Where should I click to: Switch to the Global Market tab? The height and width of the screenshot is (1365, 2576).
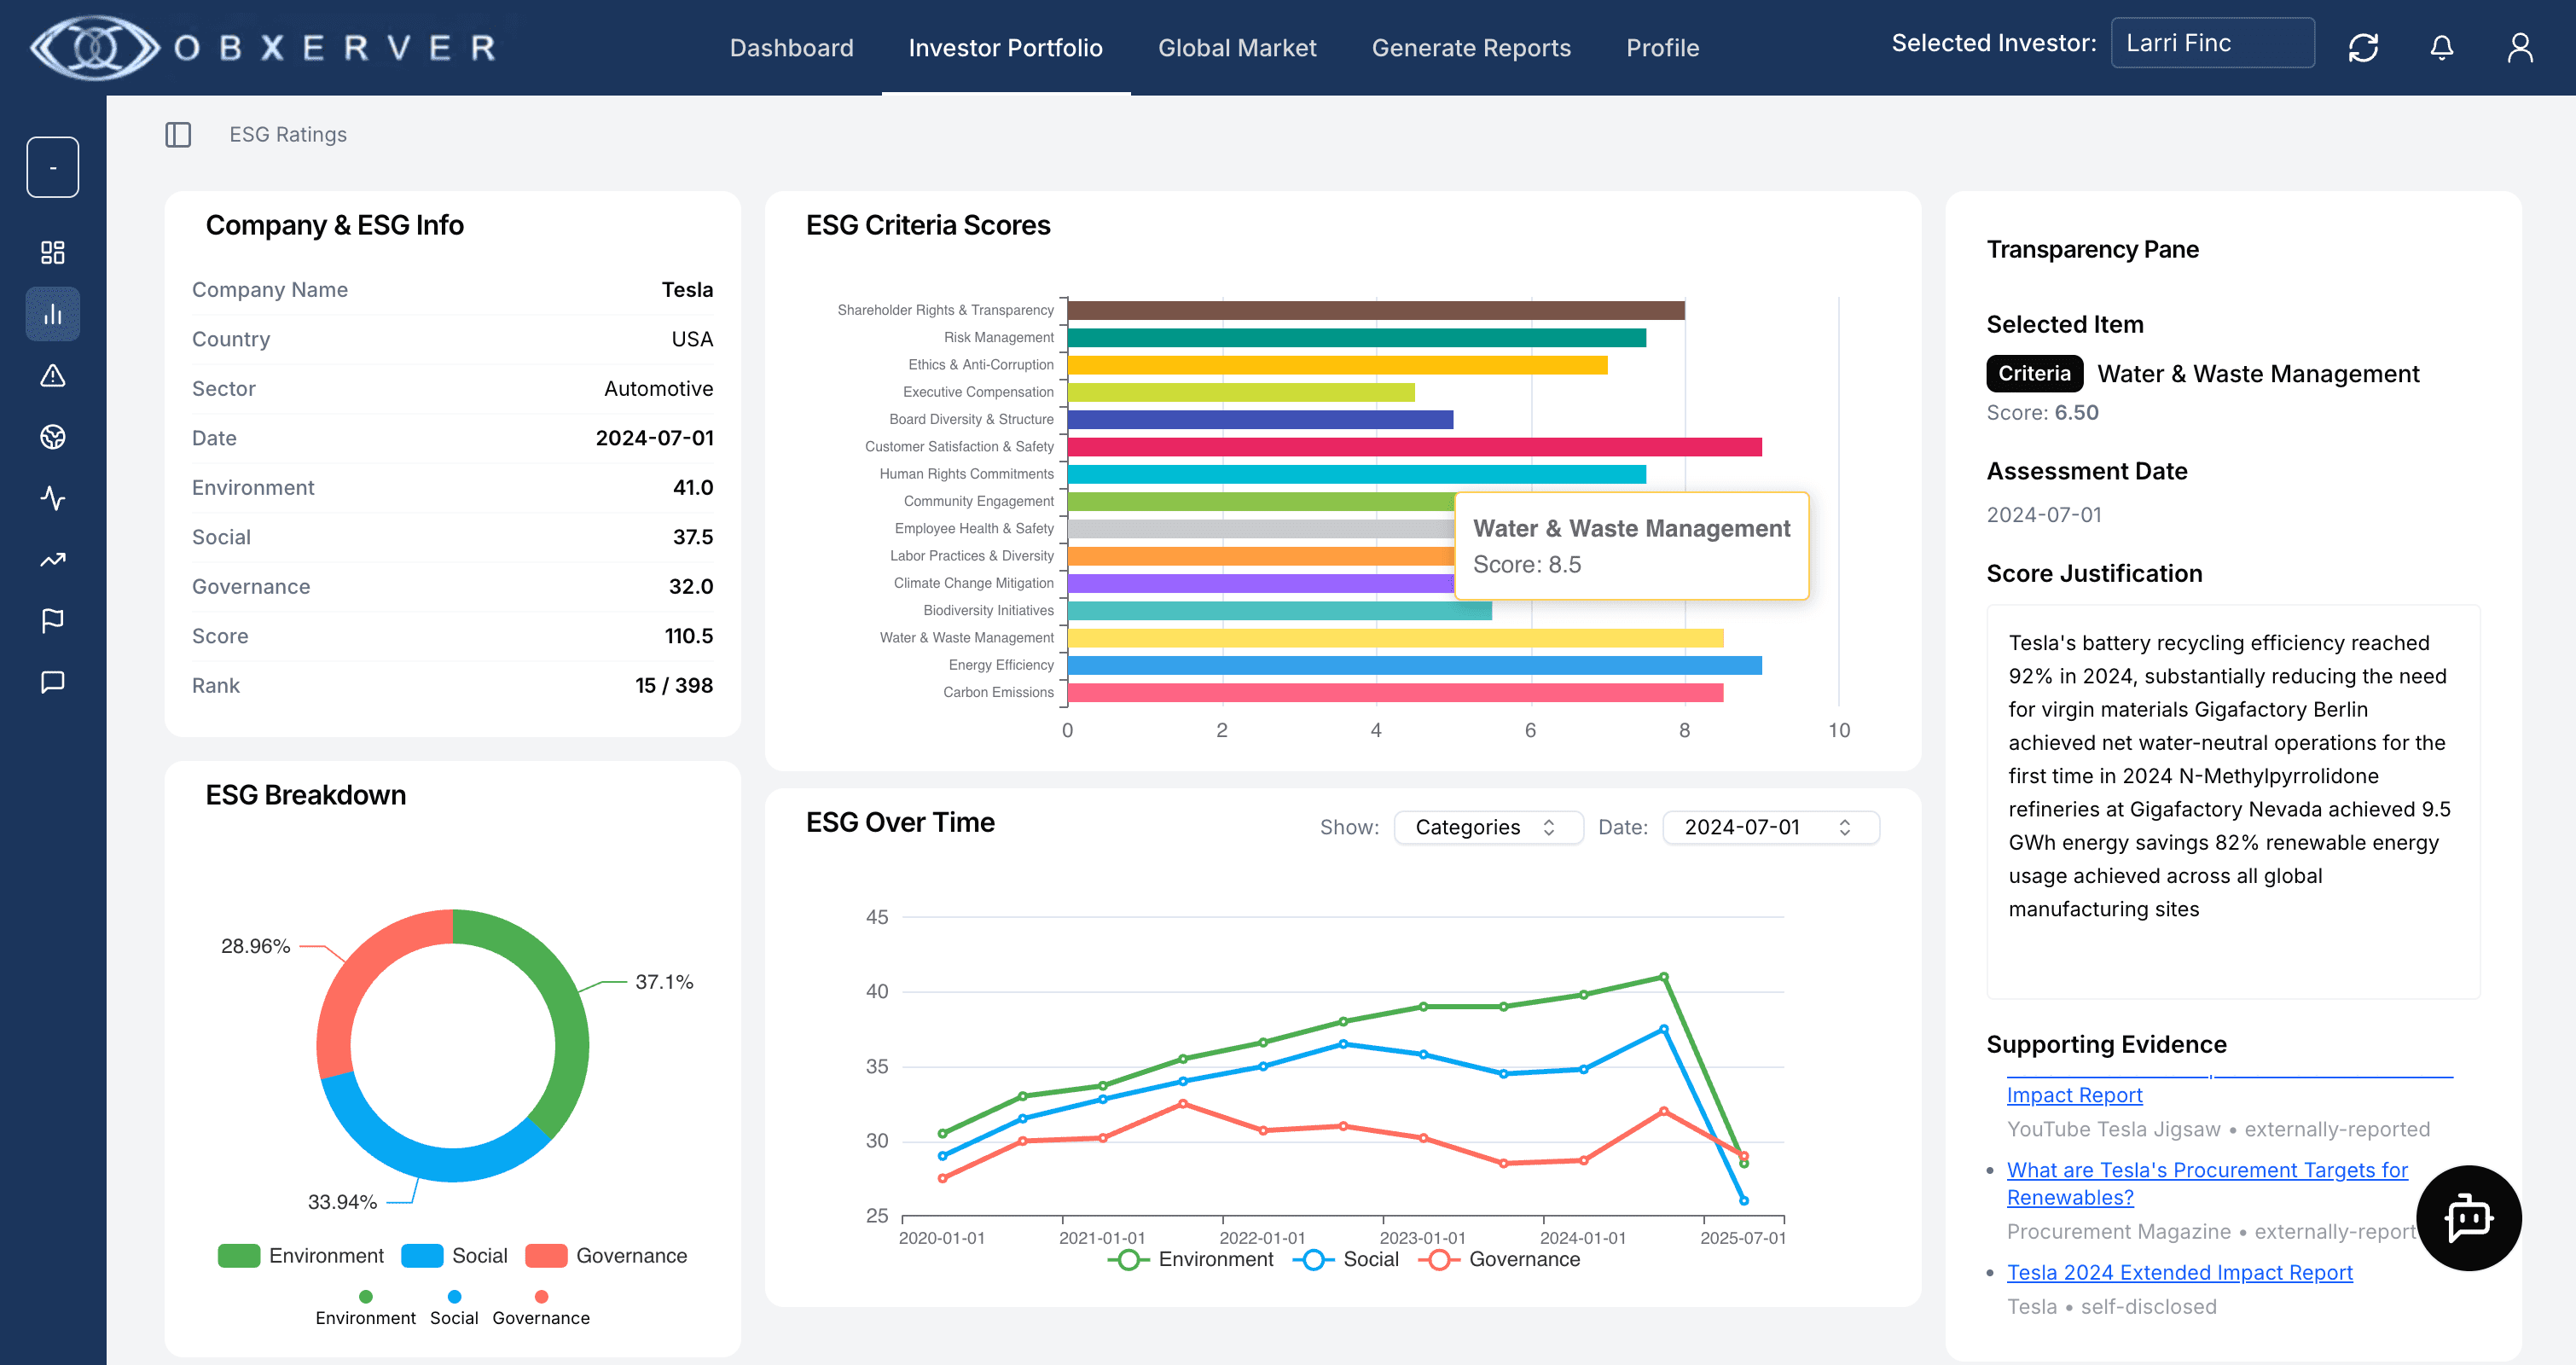tap(1237, 47)
